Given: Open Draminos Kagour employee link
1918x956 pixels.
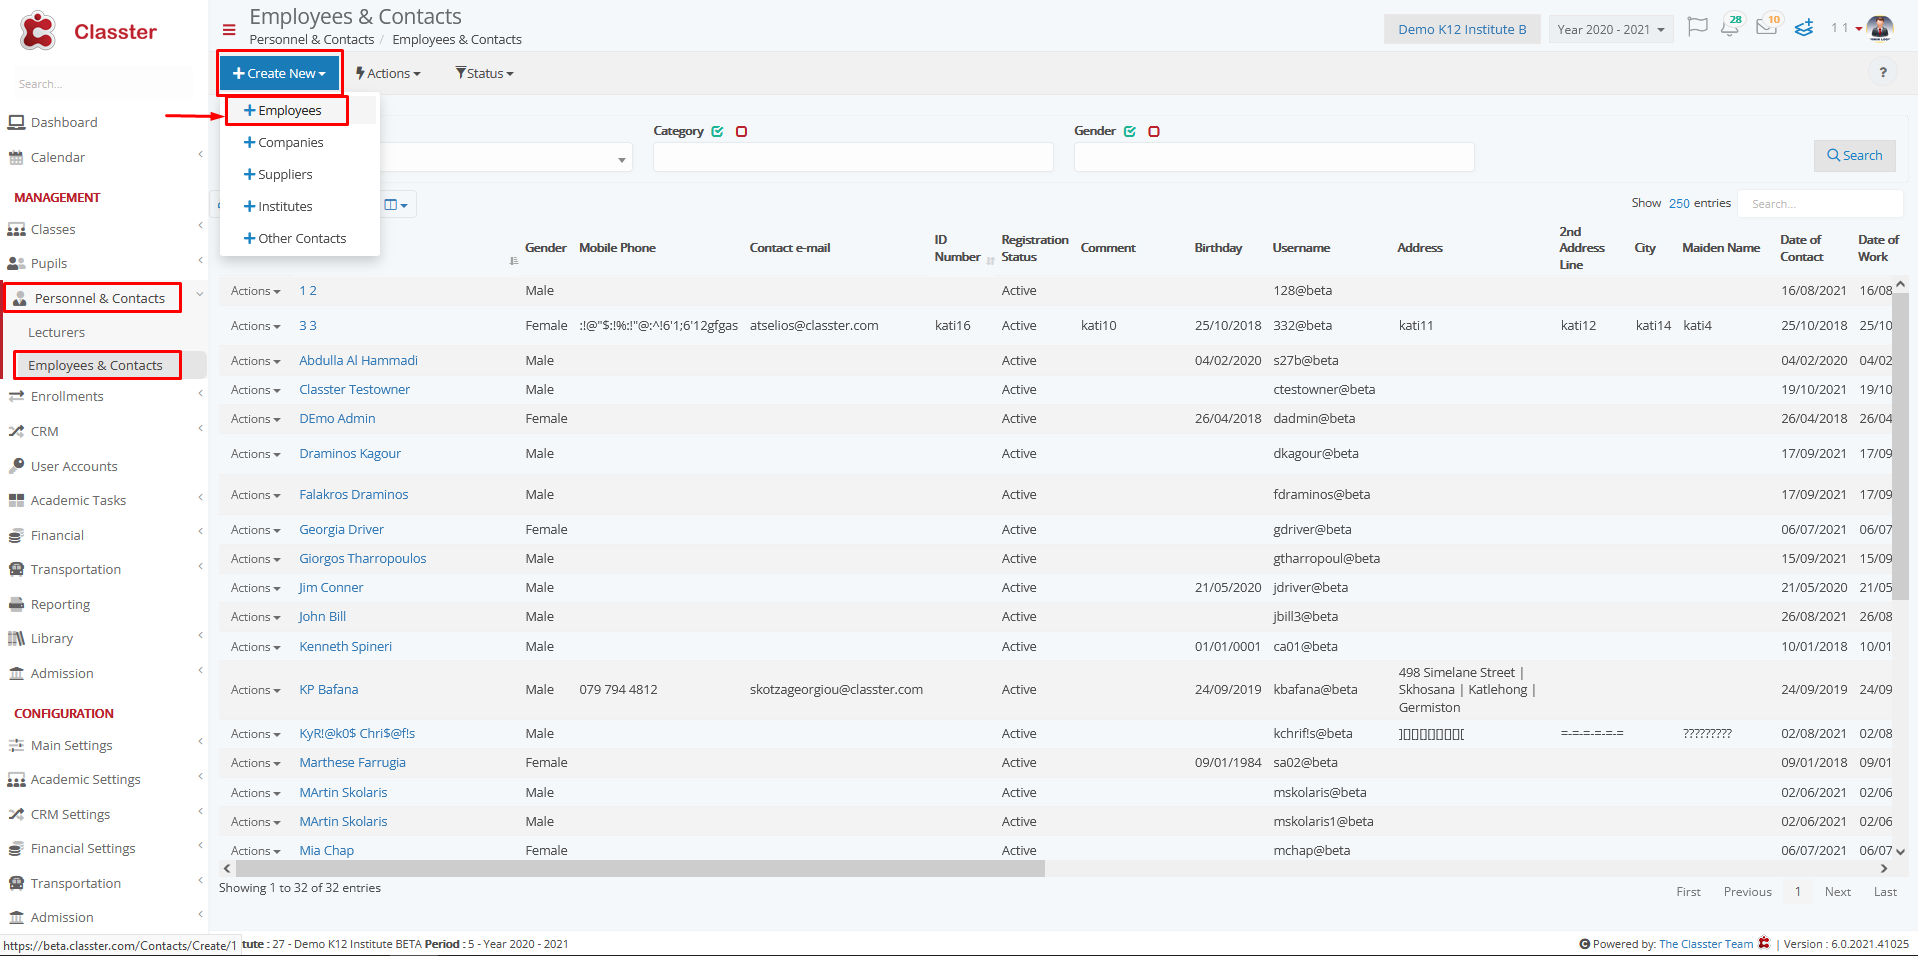Looking at the screenshot, I should (x=350, y=454).
